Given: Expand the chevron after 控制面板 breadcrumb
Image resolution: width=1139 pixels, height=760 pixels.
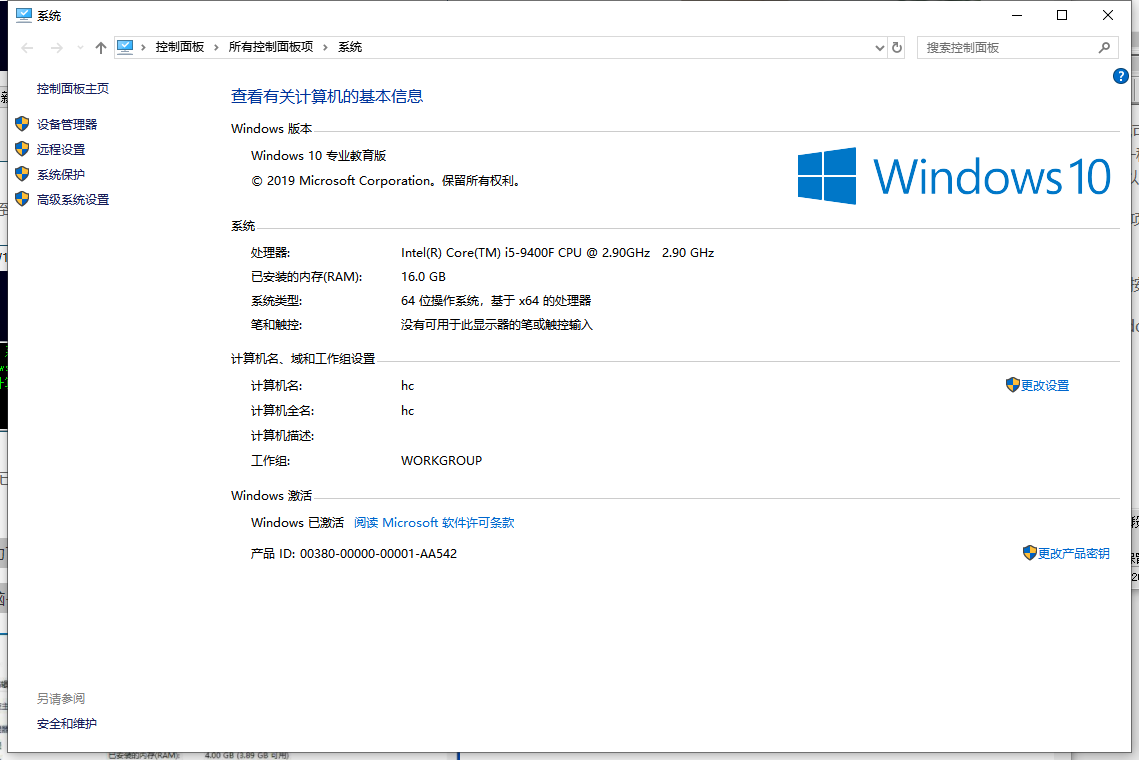Looking at the screenshot, I should pyautogui.click(x=216, y=47).
